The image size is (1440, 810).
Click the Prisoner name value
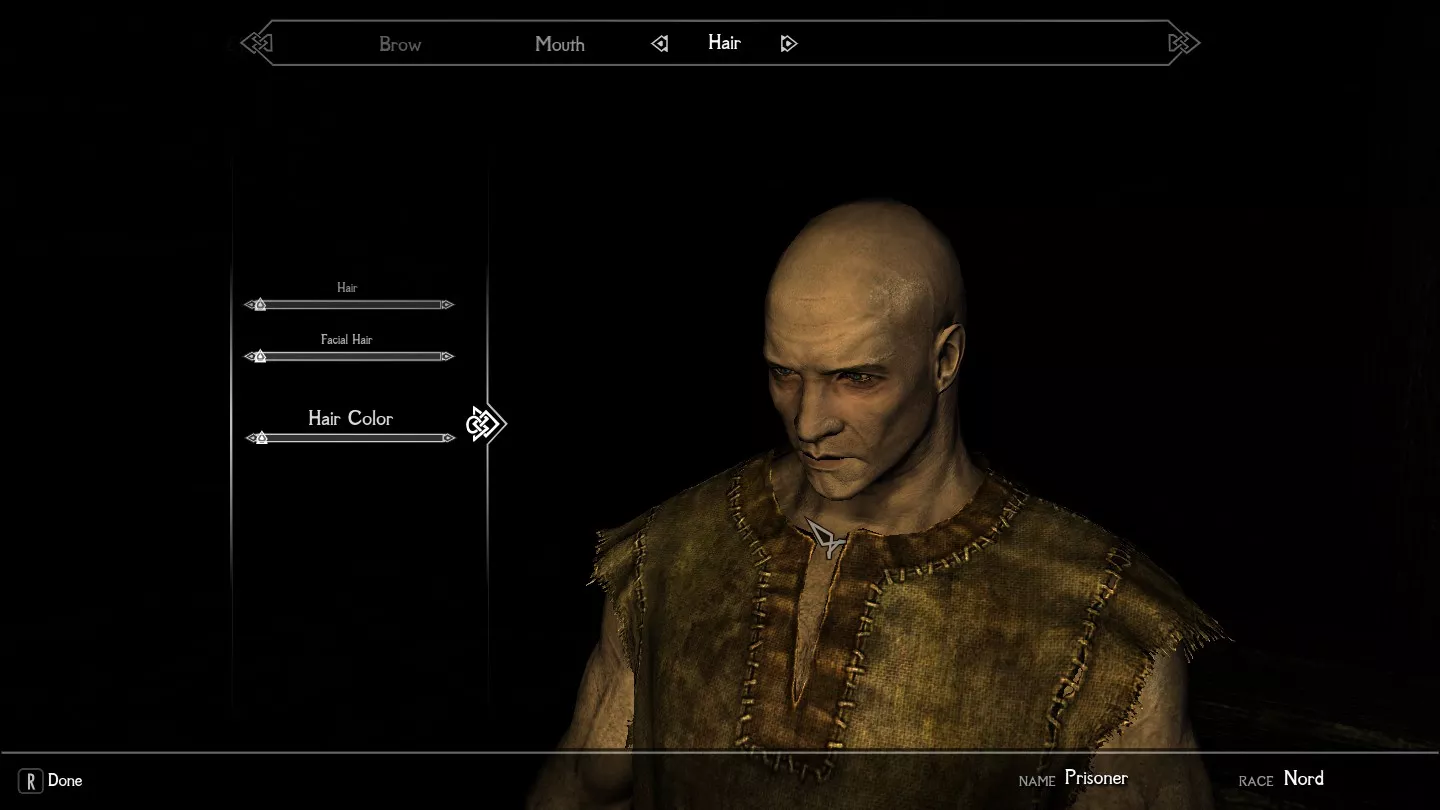pos(1096,778)
